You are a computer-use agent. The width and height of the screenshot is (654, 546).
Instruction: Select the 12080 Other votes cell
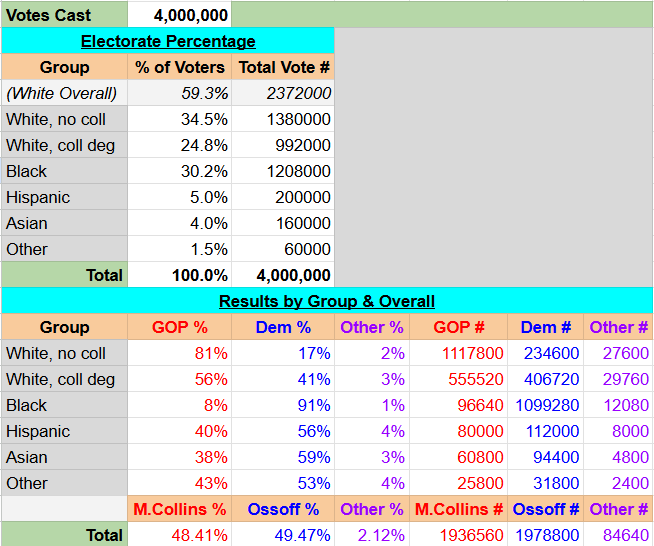pos(618,405)
